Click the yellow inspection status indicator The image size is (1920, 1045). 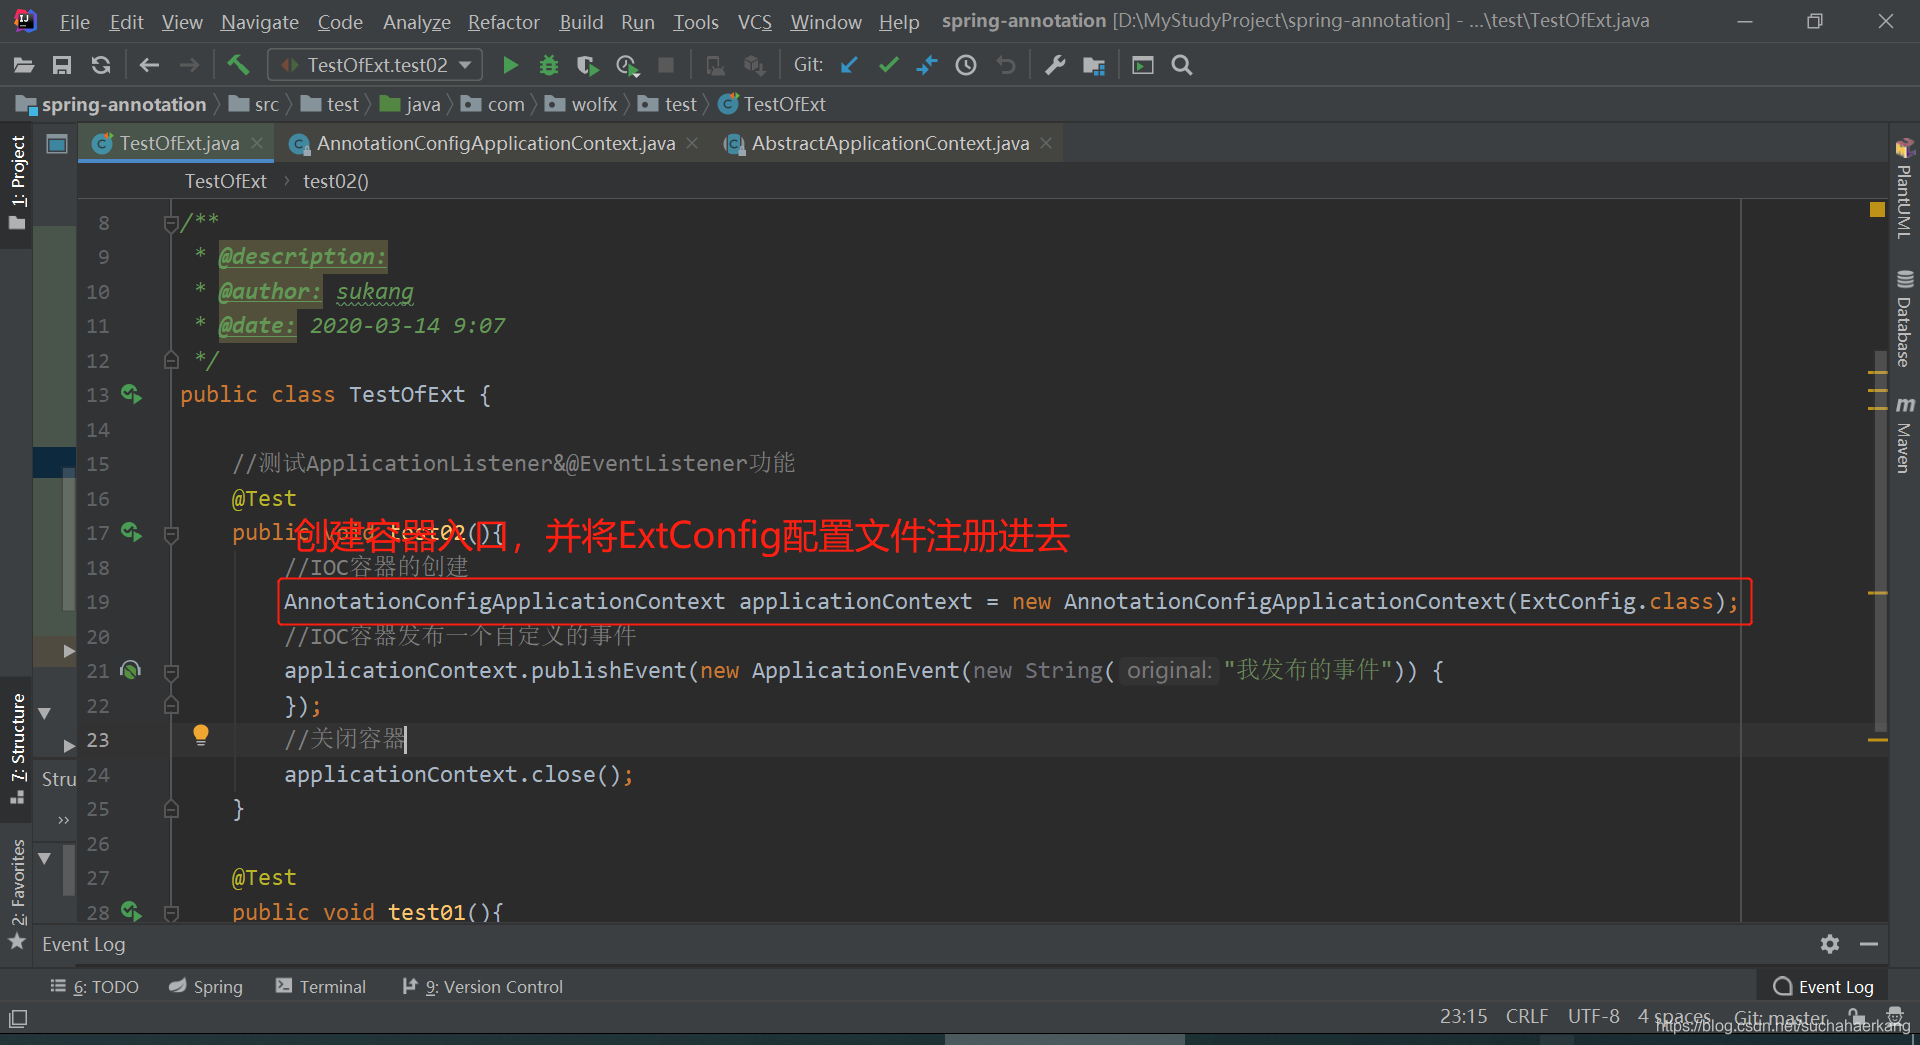(1877, 209)
